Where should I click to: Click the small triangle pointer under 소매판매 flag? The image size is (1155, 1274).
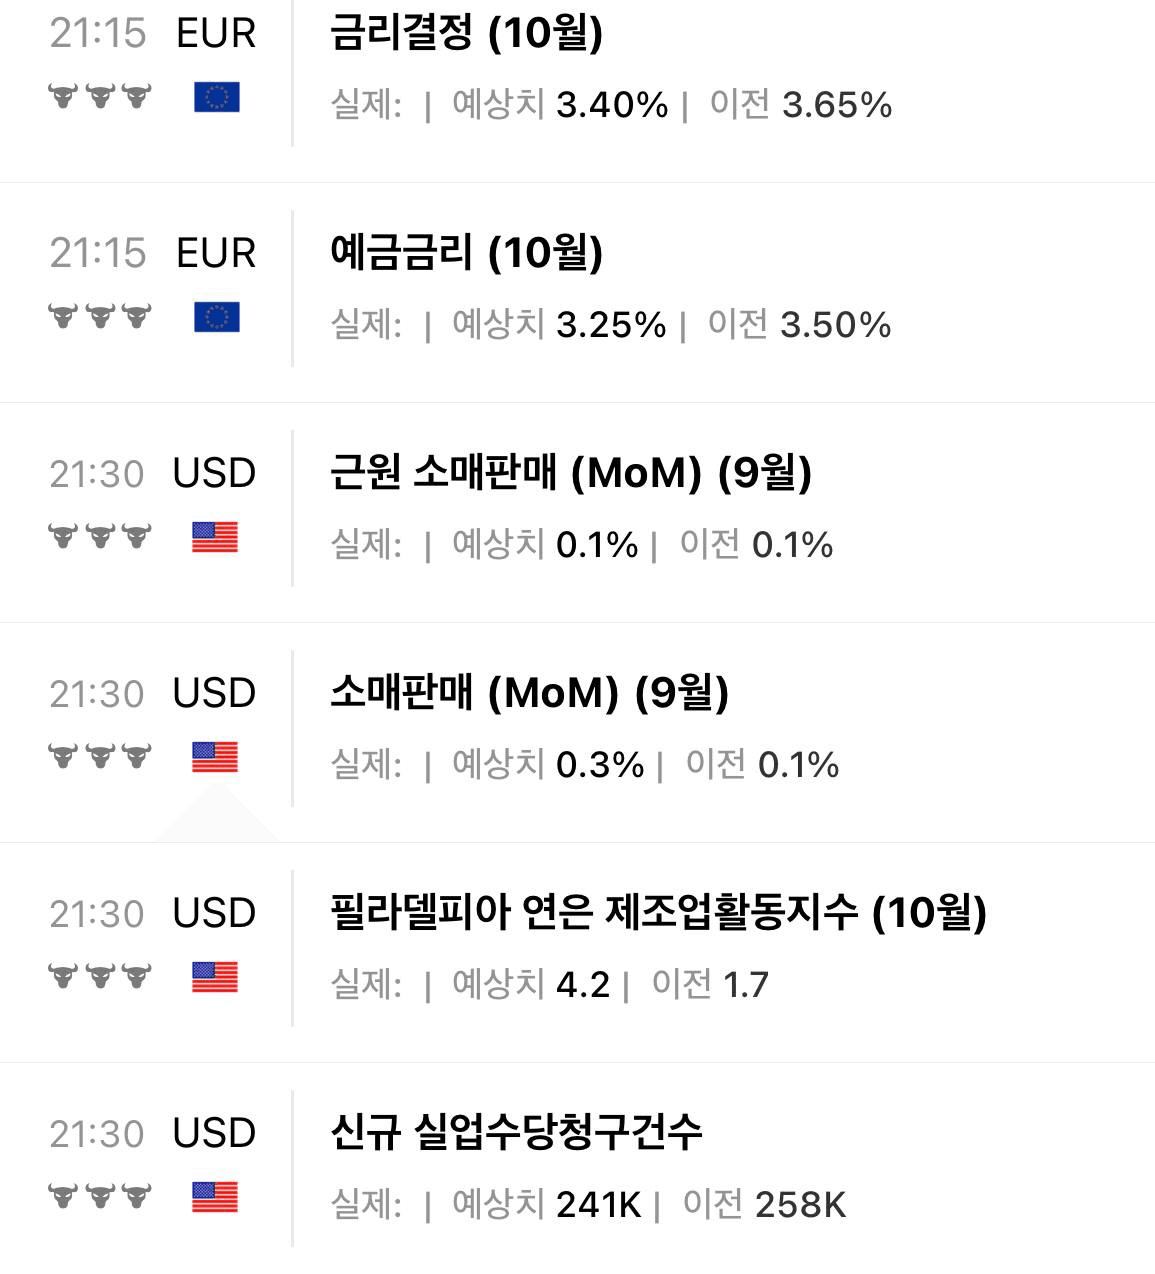pyautogui.click(x=217, y=812)
